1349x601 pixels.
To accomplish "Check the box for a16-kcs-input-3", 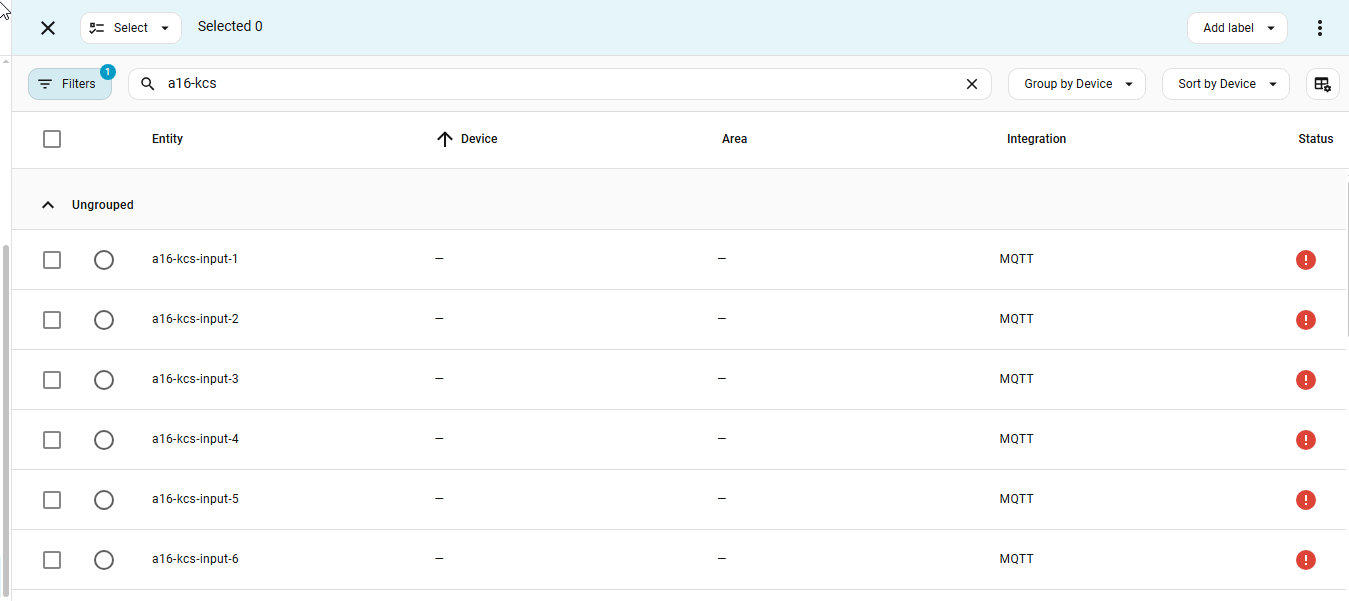I will (x=52, y=380).
